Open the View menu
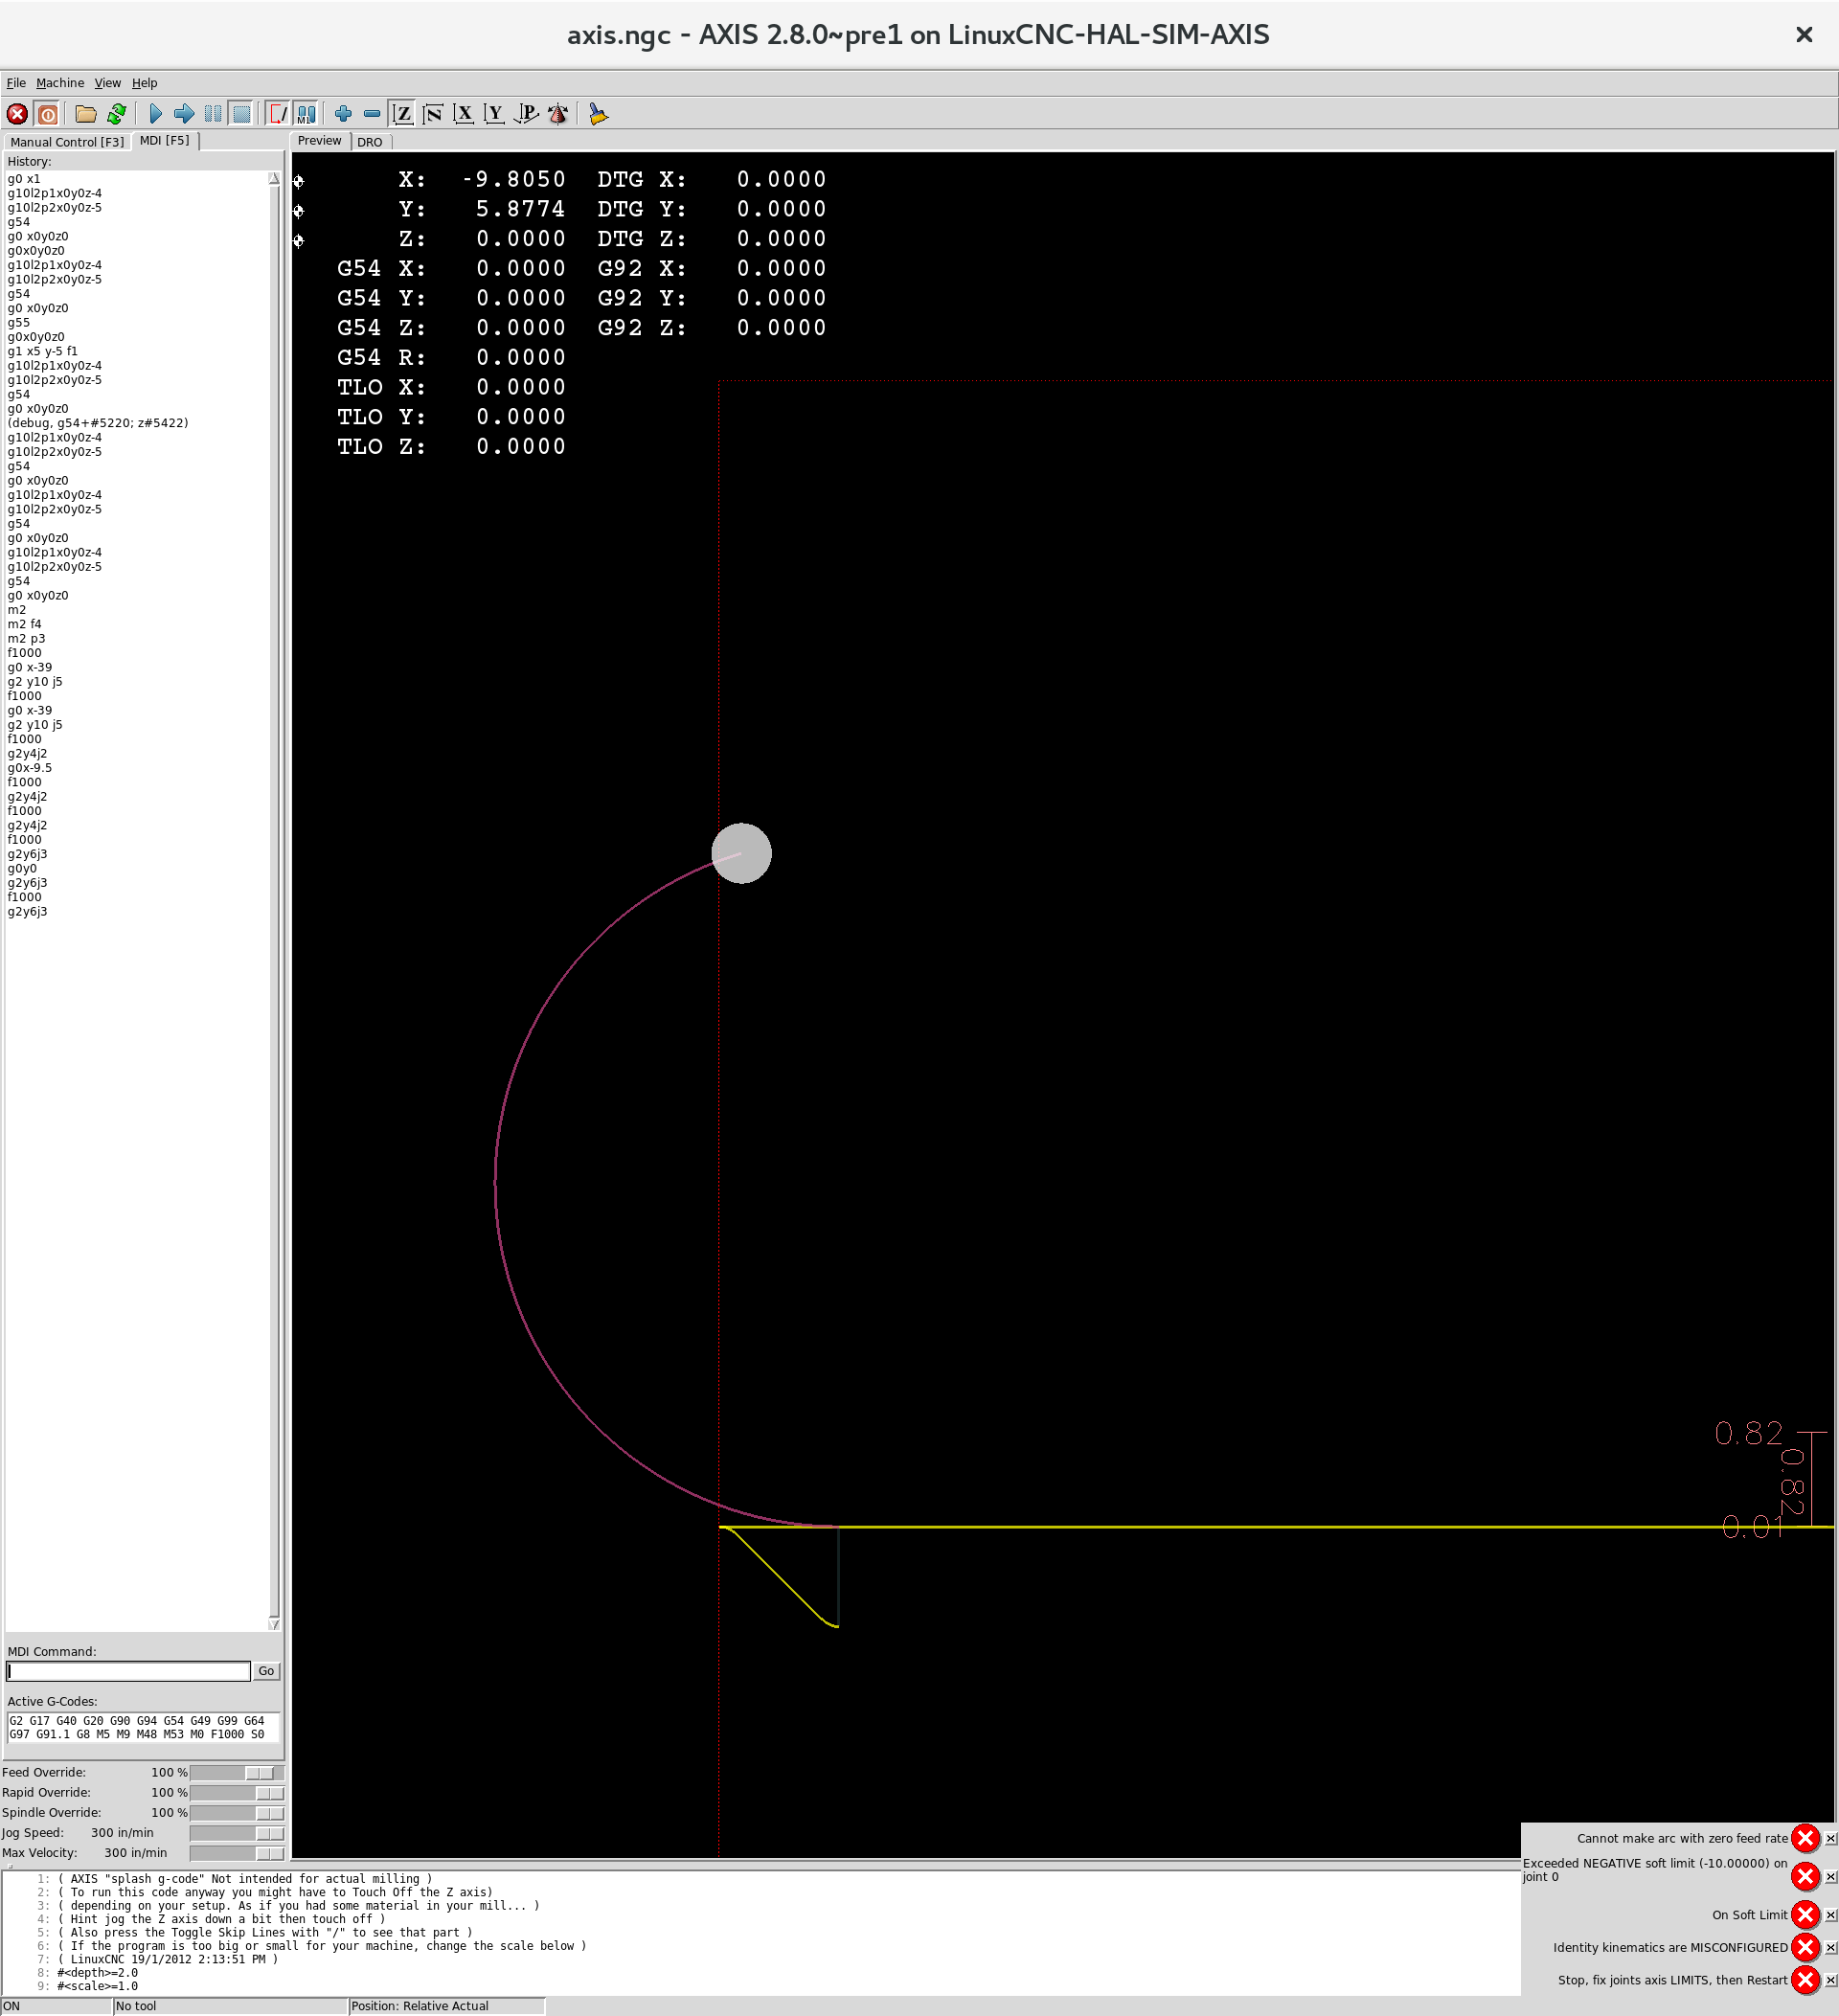 pyautogui.click(x=107, y=83)
